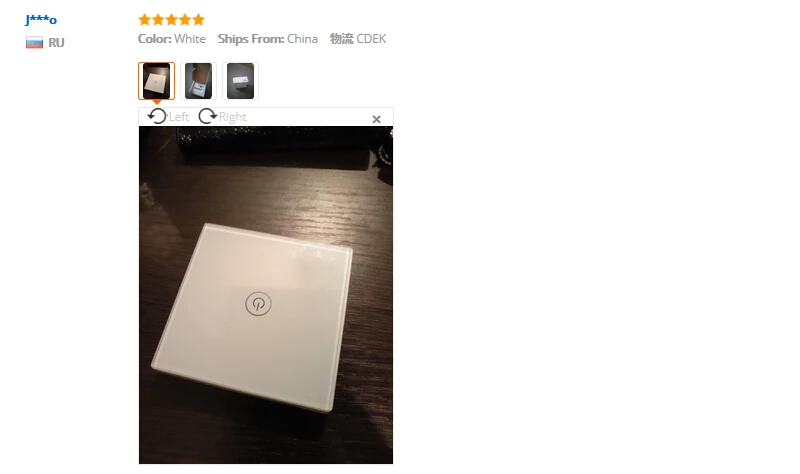Click the RU country code text
Screen dimensions: 800x474
coord(56,43)
